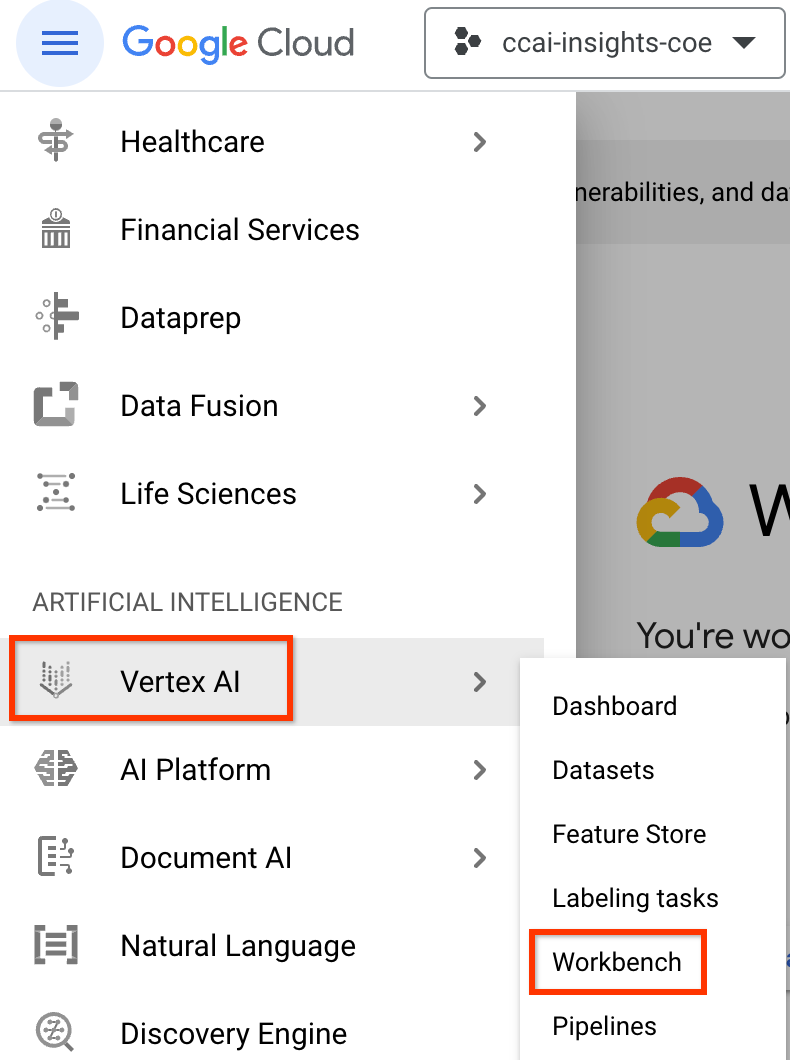Expand the Data Fusion submenu arrow
The image size is (790, 1060).
pyautogui.click(x=480, y=406)
